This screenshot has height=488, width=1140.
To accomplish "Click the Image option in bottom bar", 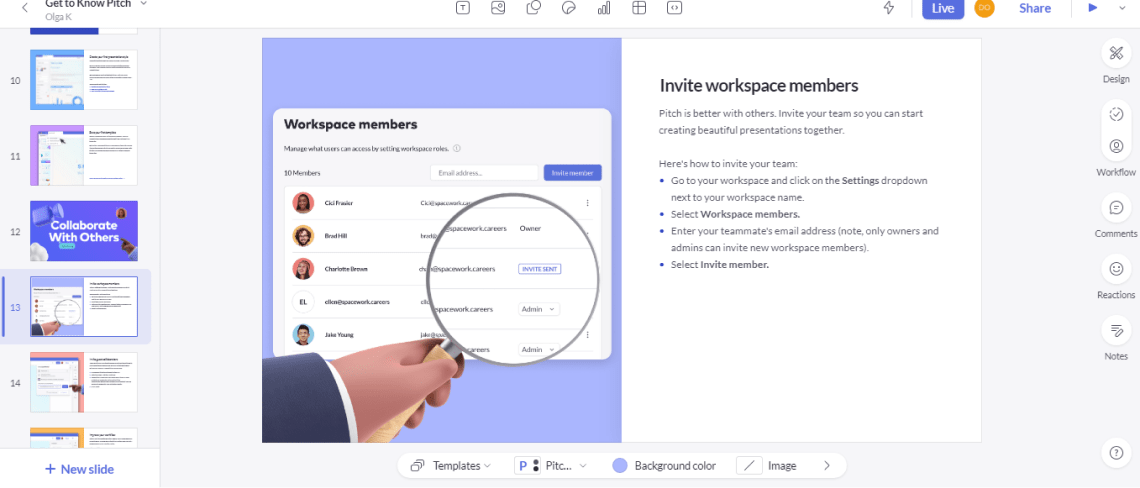I will (766, 465).
